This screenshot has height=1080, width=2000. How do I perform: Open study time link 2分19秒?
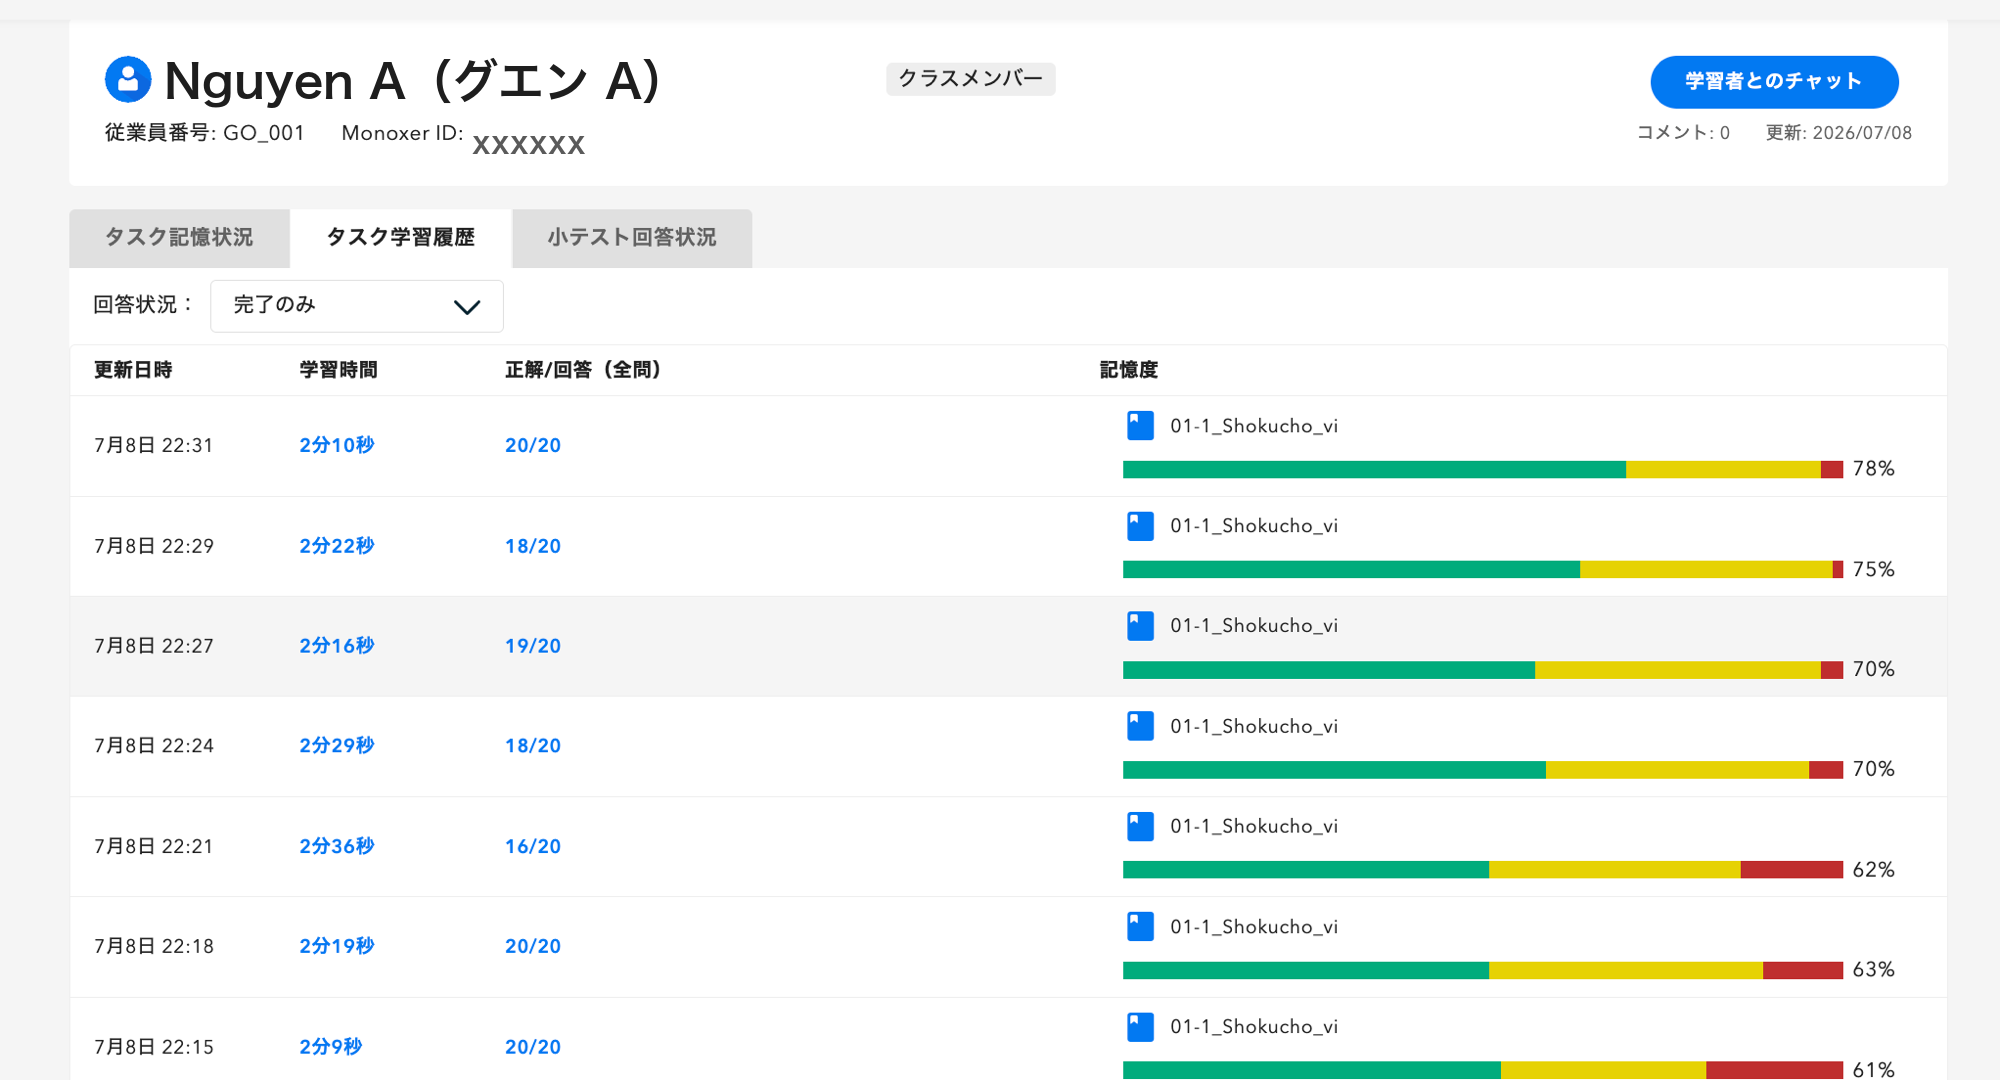pyautogui.click(x=337, y=946)
